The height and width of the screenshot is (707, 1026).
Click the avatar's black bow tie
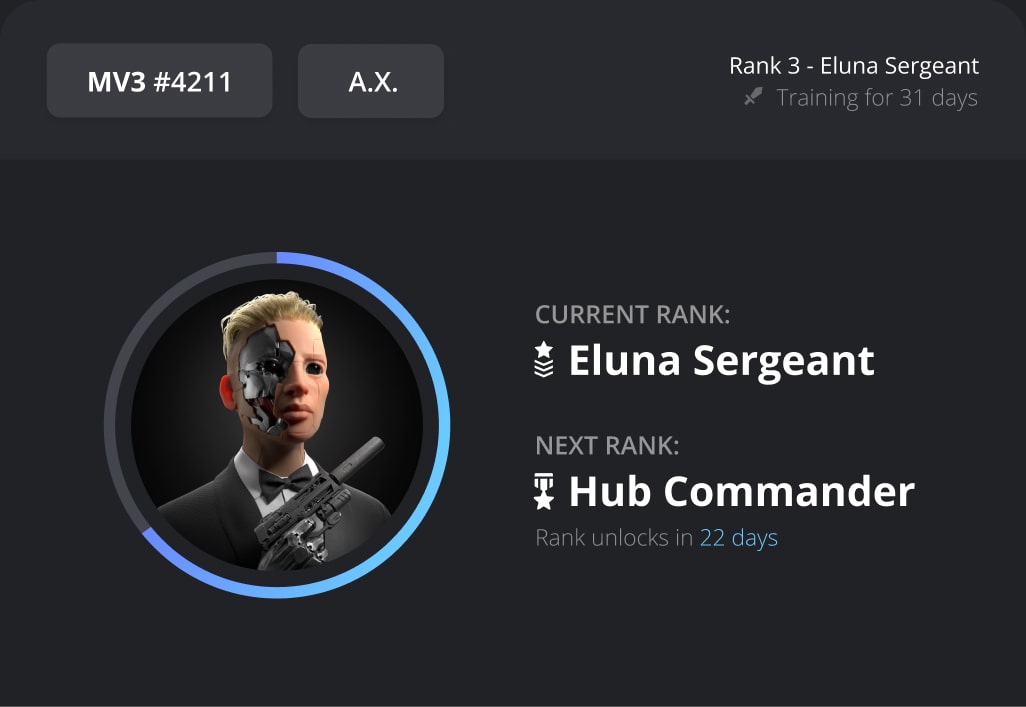(285, 484)
